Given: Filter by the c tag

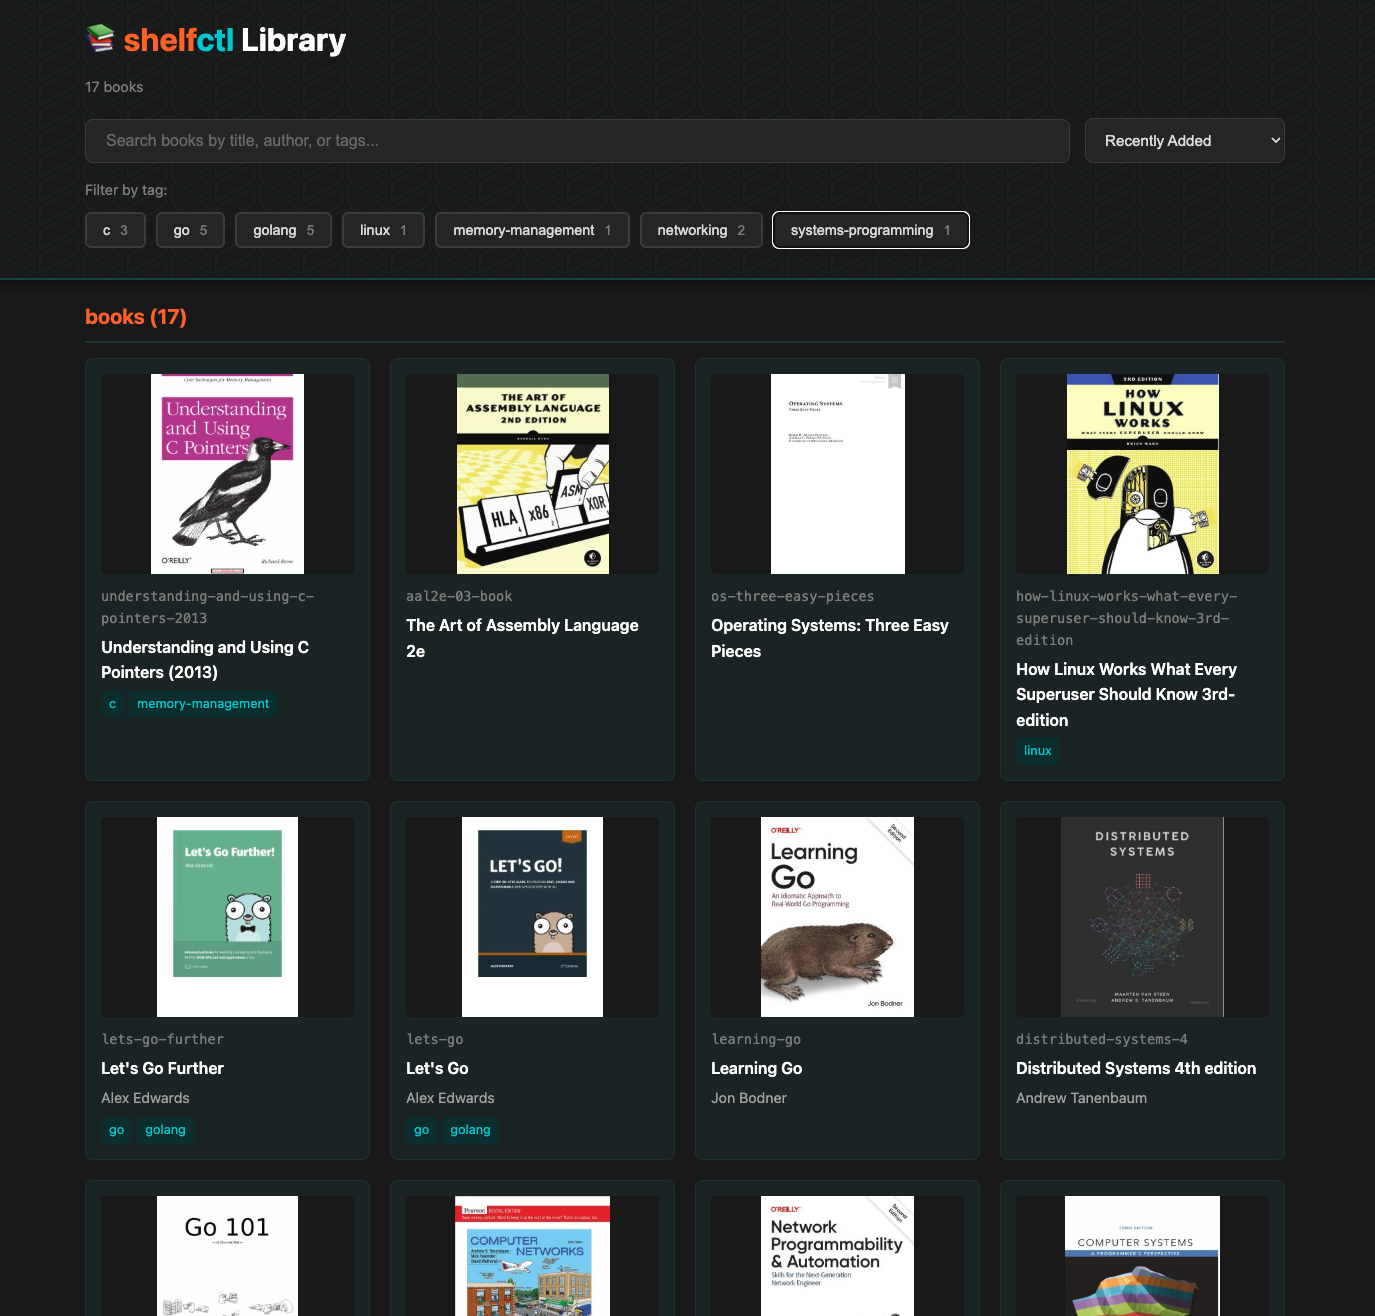Looking at the screenshot, I should coord(115,230).
